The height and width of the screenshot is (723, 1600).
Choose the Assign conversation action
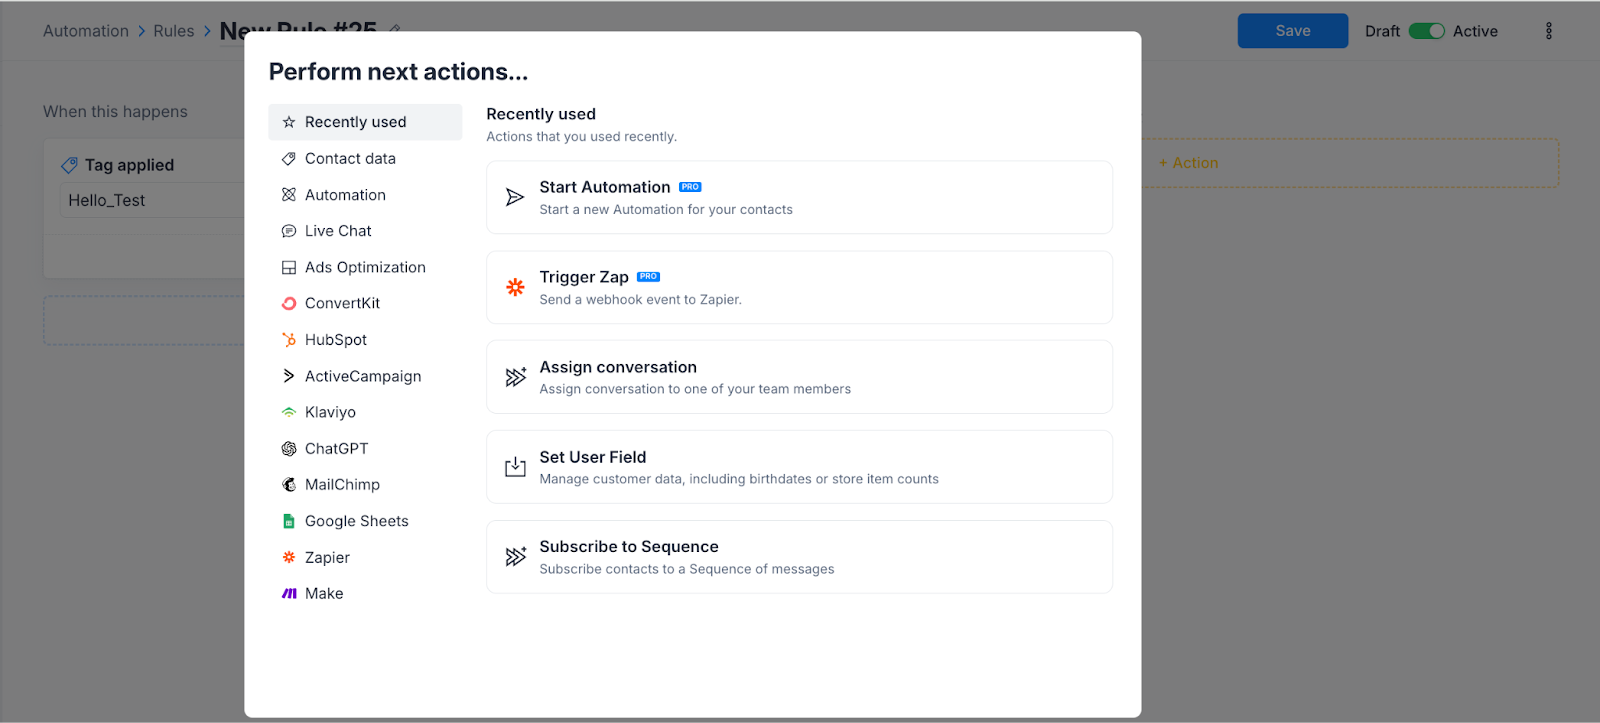pos(798,377)
